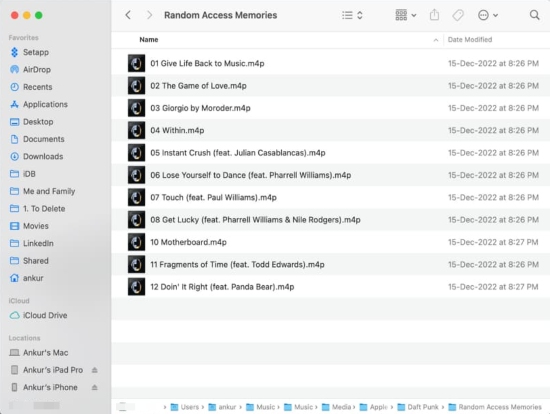The height and width of the screenshot is (414, 550).
Task: Select 02 The Game of Love.m4p
Action: click(x=331, y=86)
